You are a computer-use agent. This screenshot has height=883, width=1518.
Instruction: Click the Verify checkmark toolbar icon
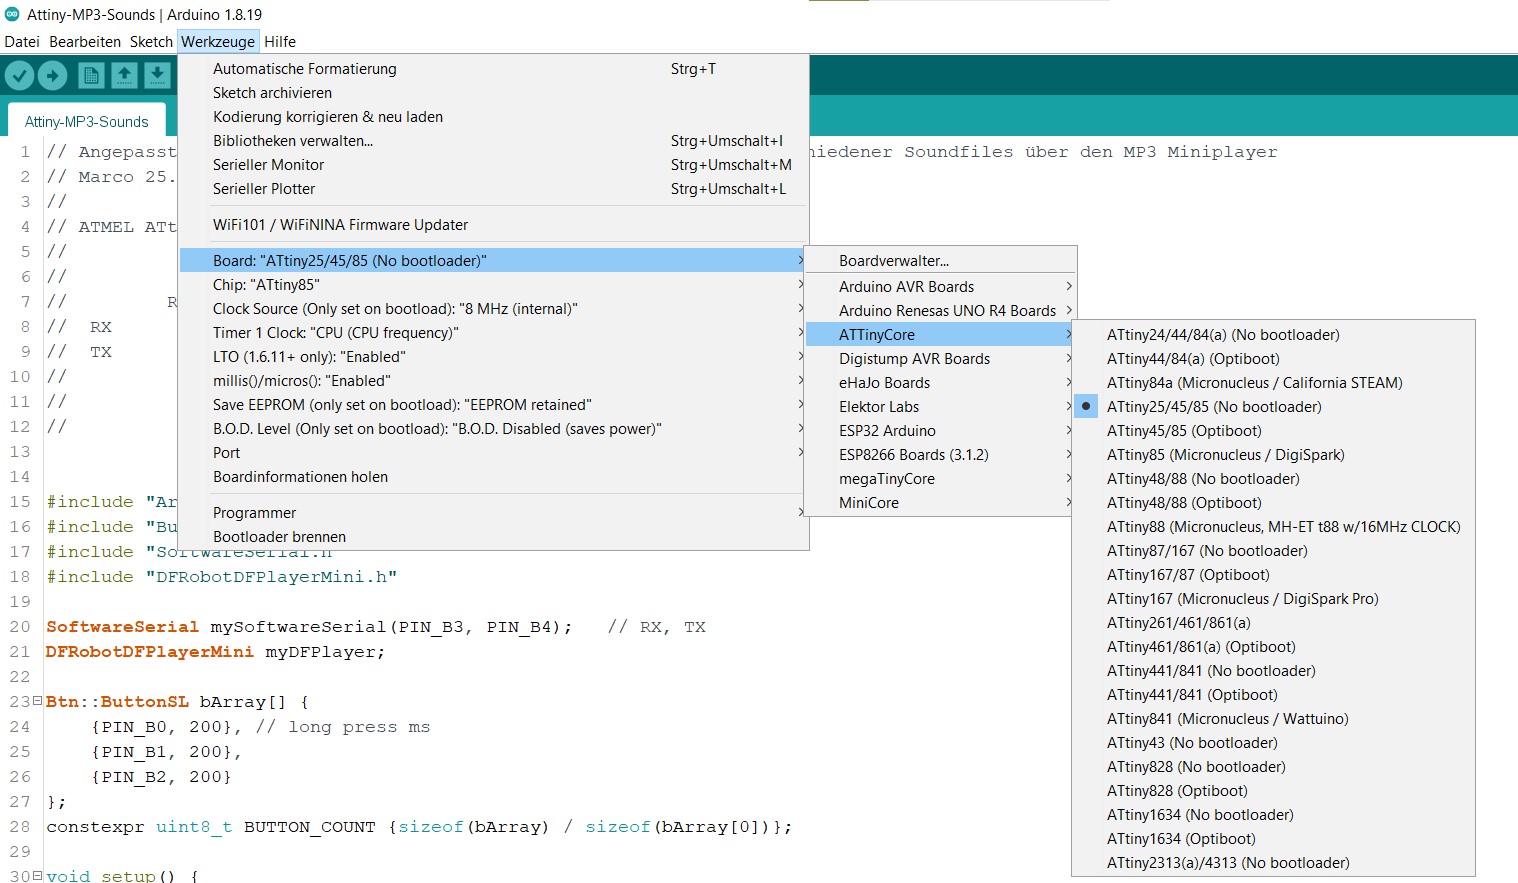(20, 75)
